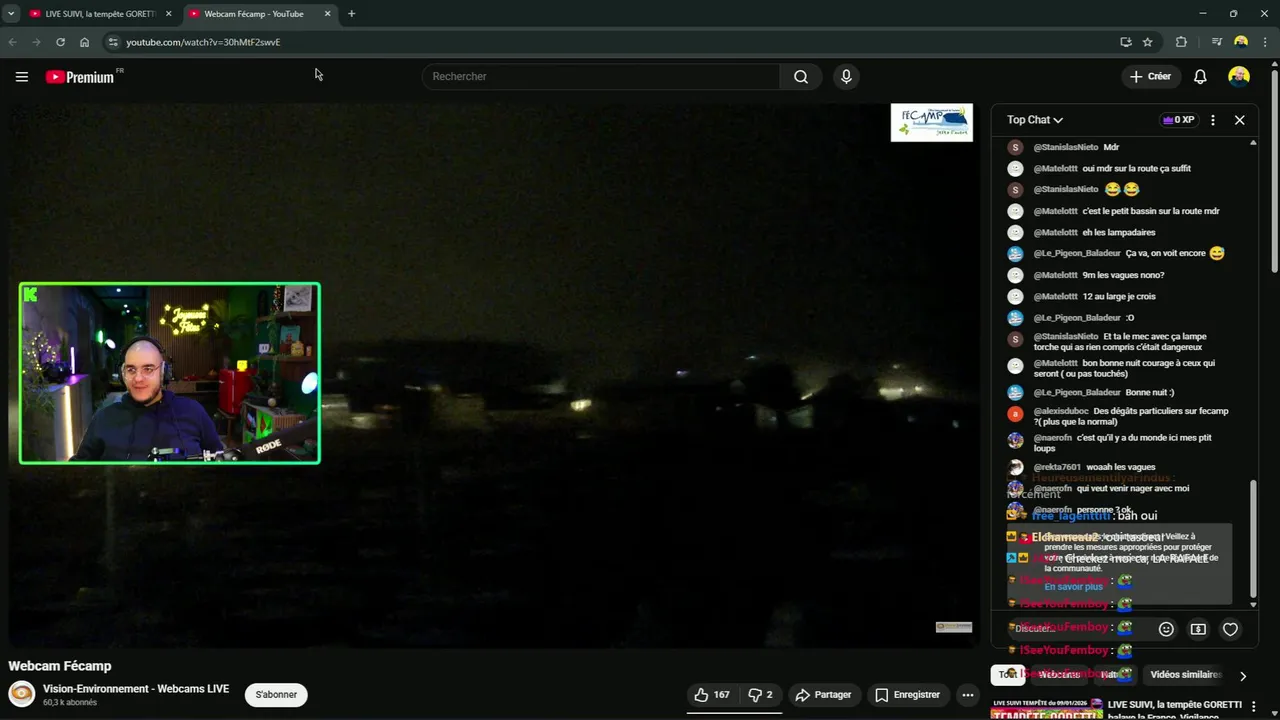The image size is (1280, 720).
Task: Open LIVE SUIVI tempête GORETTI suggested video
Action: 1175,711
